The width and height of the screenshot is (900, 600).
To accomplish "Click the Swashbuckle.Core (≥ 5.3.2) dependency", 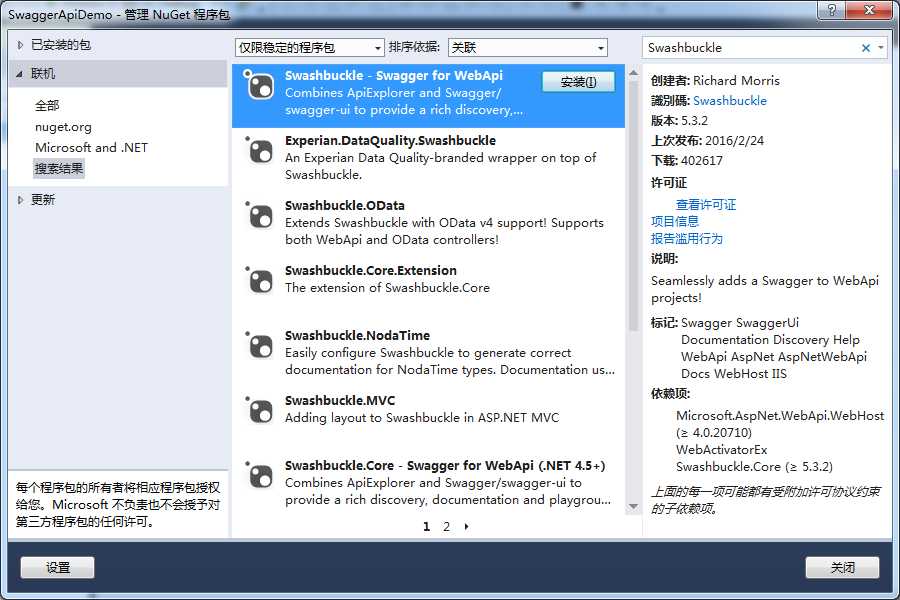I will click(754, 467).
